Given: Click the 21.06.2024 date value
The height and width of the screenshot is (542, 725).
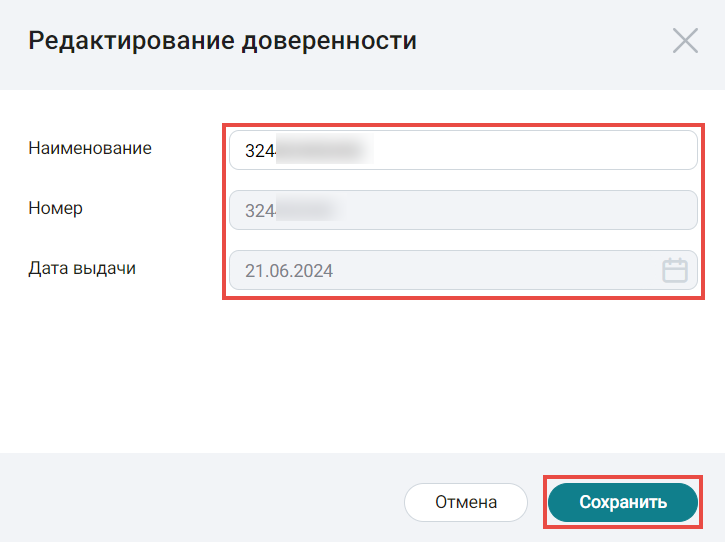Looking at the screenshot, I should pyautogui.click(x=289, y=271).
